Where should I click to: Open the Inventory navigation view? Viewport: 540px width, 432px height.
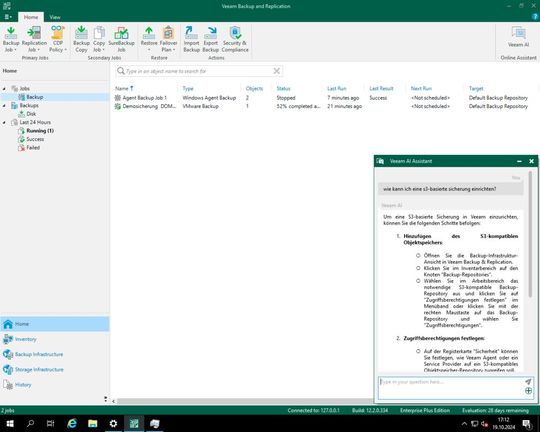pos(55,339)
